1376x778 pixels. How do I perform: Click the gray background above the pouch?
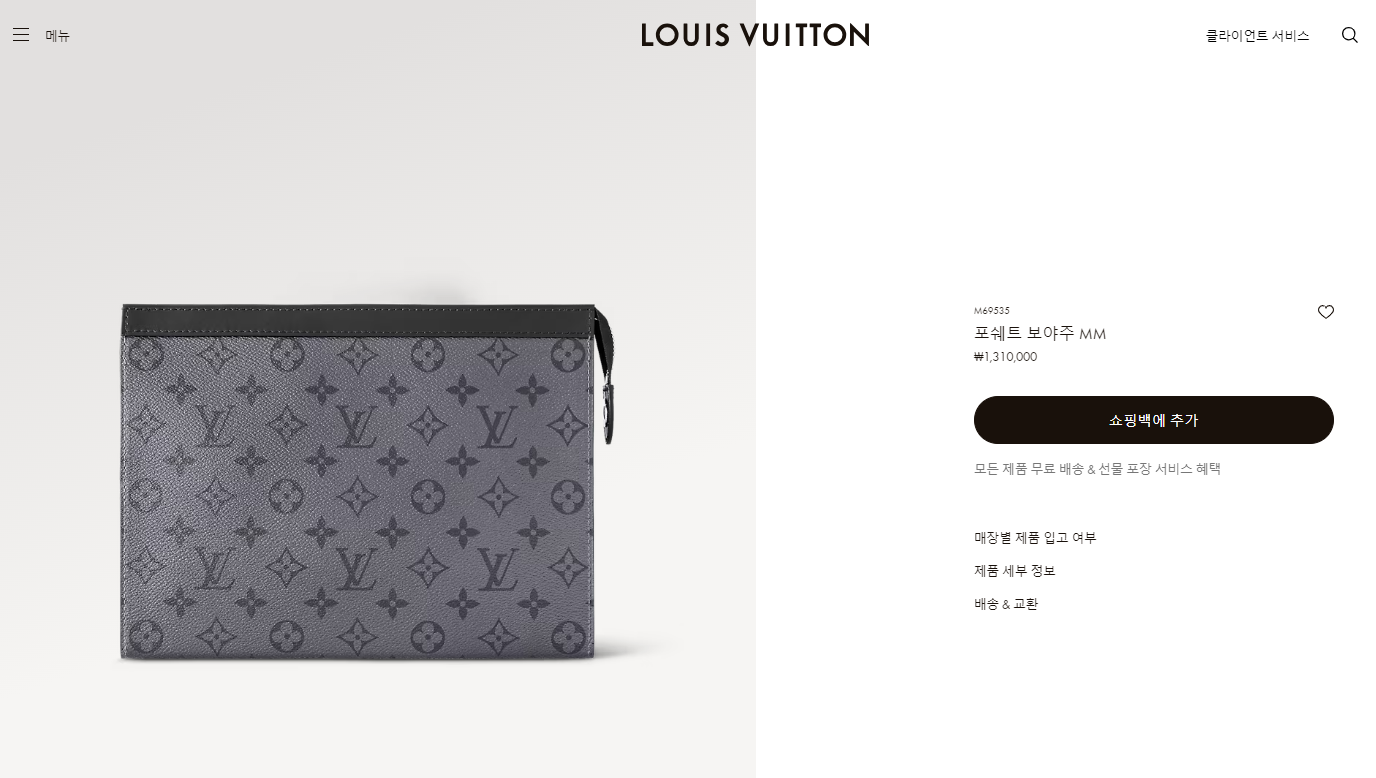pyautogui.click(x=378, y=180)
